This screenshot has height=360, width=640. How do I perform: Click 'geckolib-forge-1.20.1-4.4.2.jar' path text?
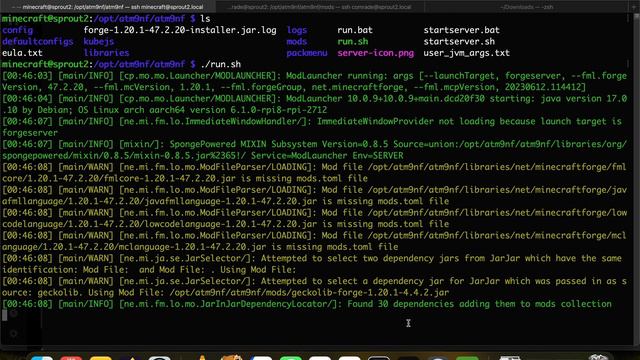click(371, 293)
